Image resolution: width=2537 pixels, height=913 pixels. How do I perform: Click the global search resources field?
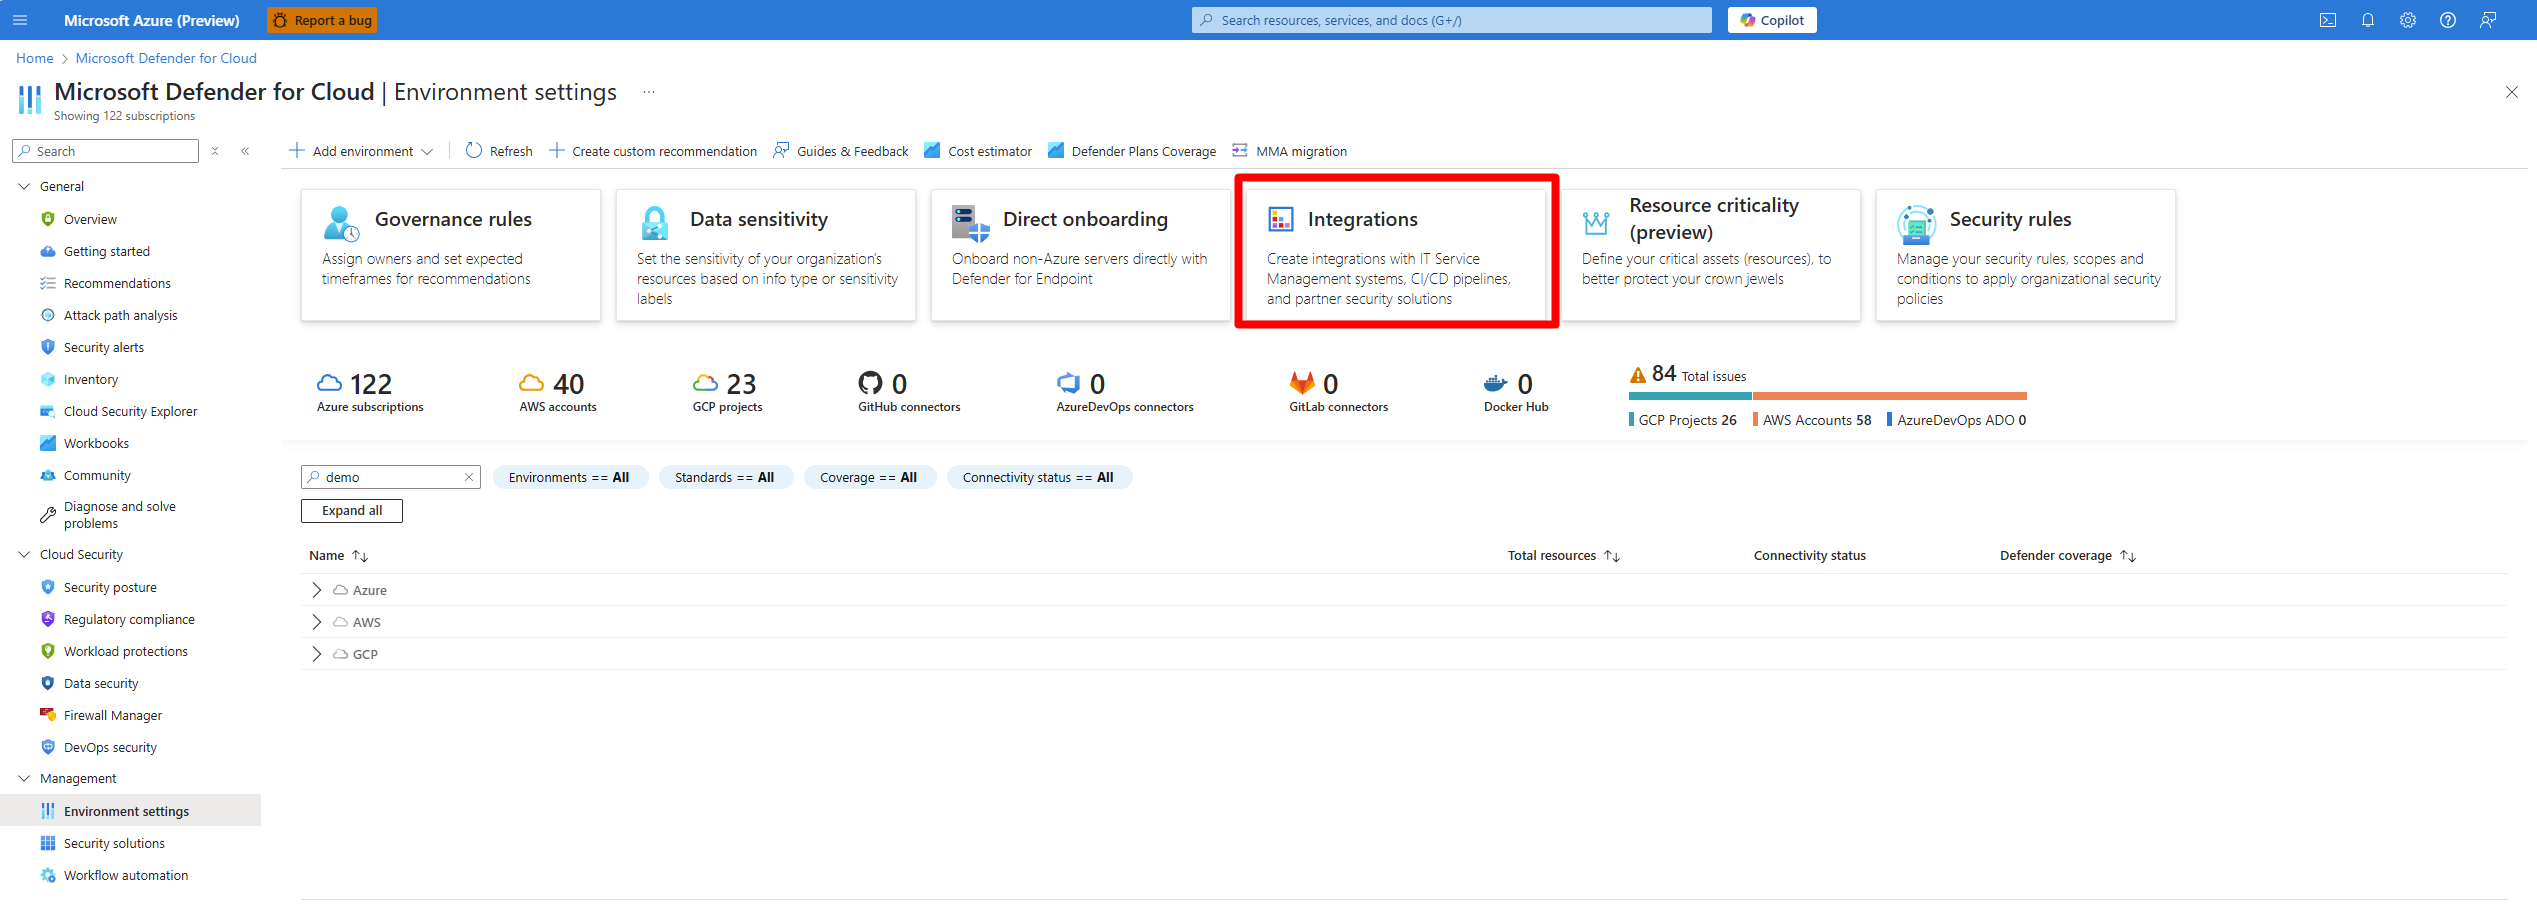[1451, 20]
